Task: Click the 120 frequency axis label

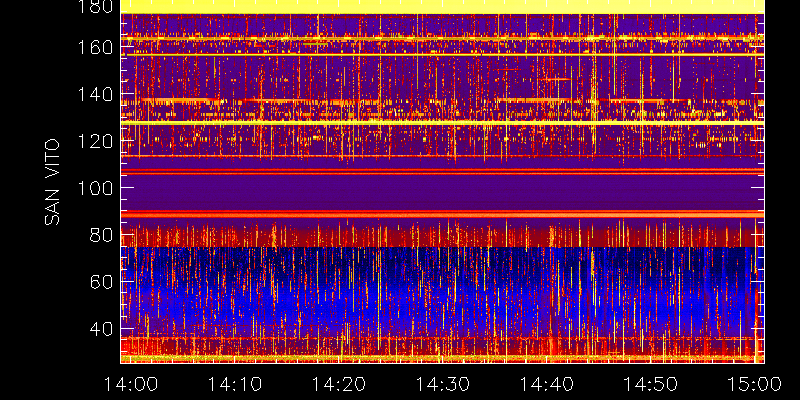Action: tap(95, 141)
